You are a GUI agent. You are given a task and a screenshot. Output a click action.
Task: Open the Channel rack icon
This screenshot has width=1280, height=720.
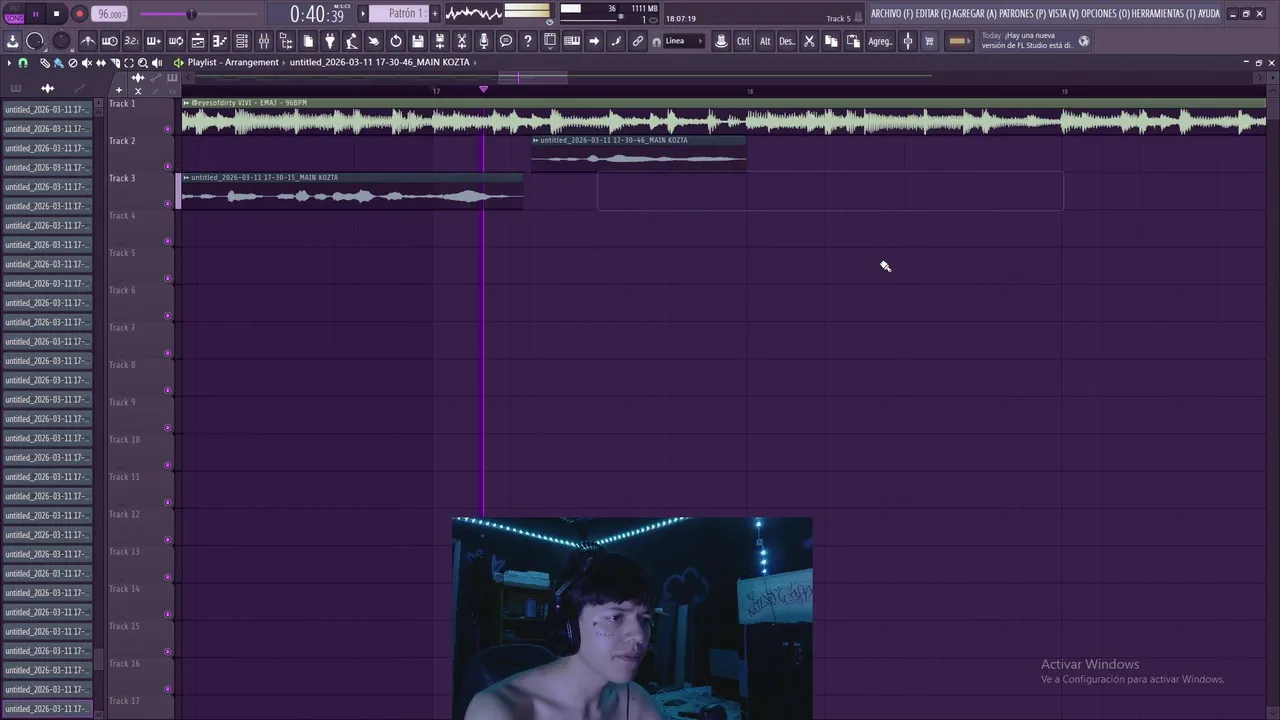(242, 41)
